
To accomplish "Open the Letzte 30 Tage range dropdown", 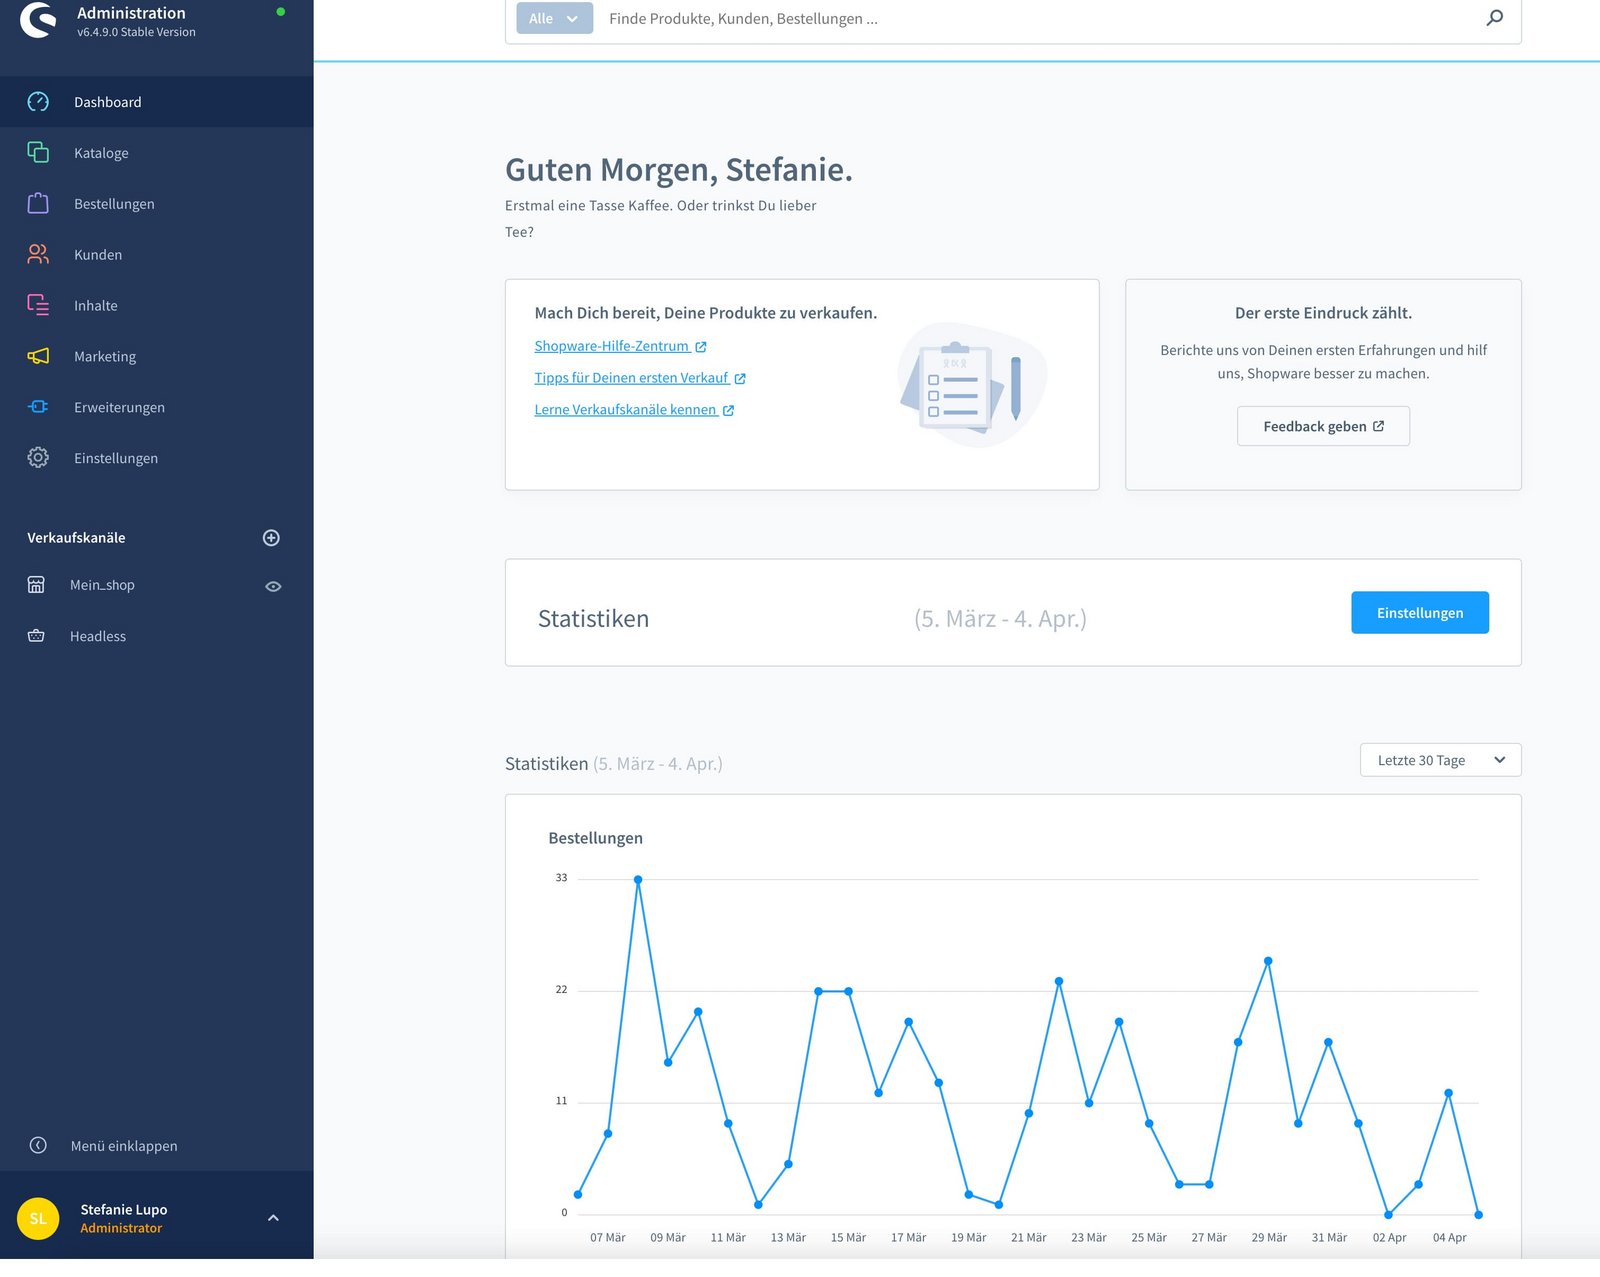I will point(1440,760).
